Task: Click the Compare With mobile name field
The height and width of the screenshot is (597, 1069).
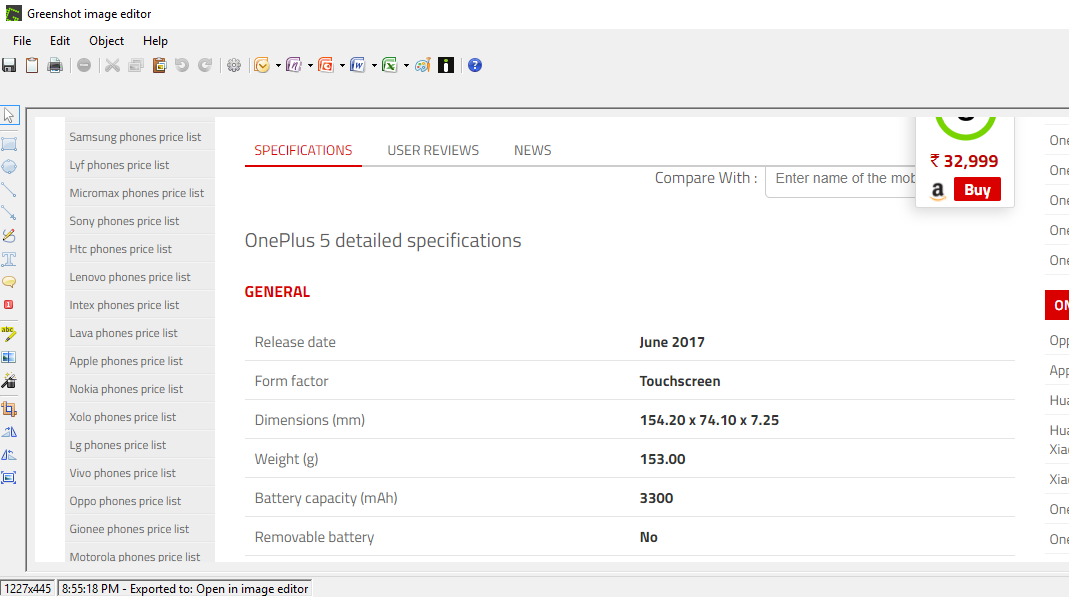Action: click(x=841, y=180)
